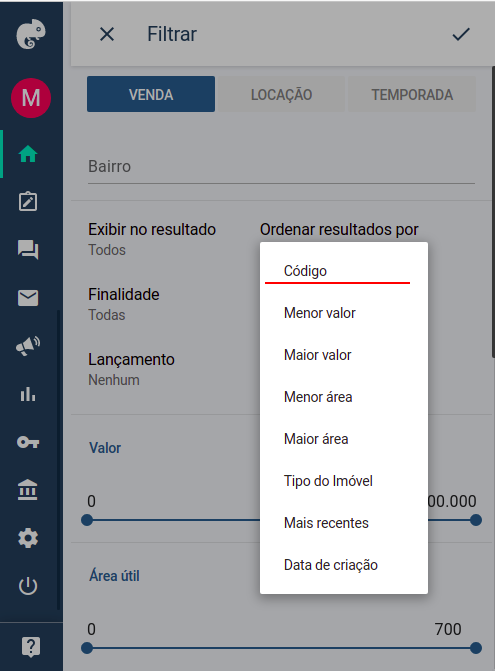
Task: Open the settings gear icon
Action: click(28, 538)
